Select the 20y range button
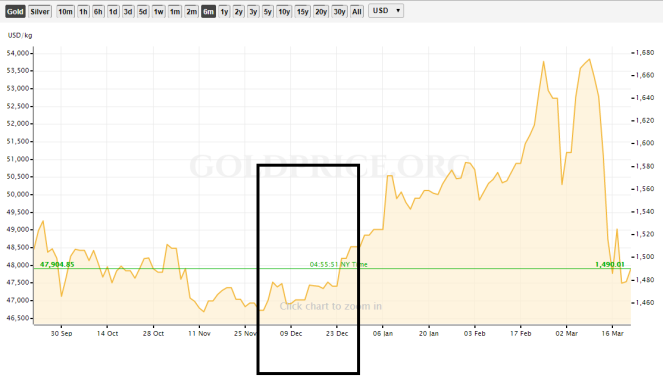This screenshot has height=381, width=663. [x=321, y=11]
